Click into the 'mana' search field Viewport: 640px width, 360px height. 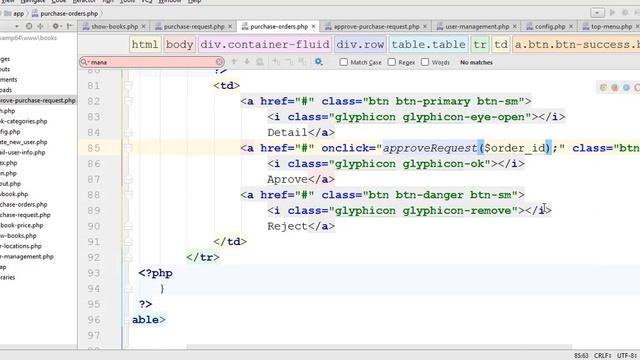point(152,62)
